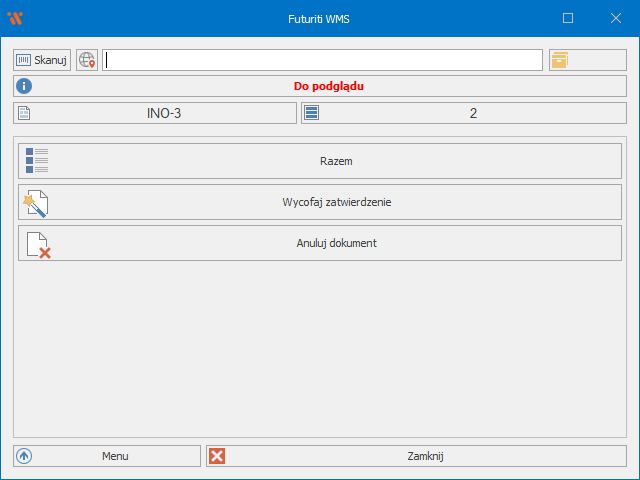Click the document with red X icon
Viewport: 640px width, 480px height.
38,244
